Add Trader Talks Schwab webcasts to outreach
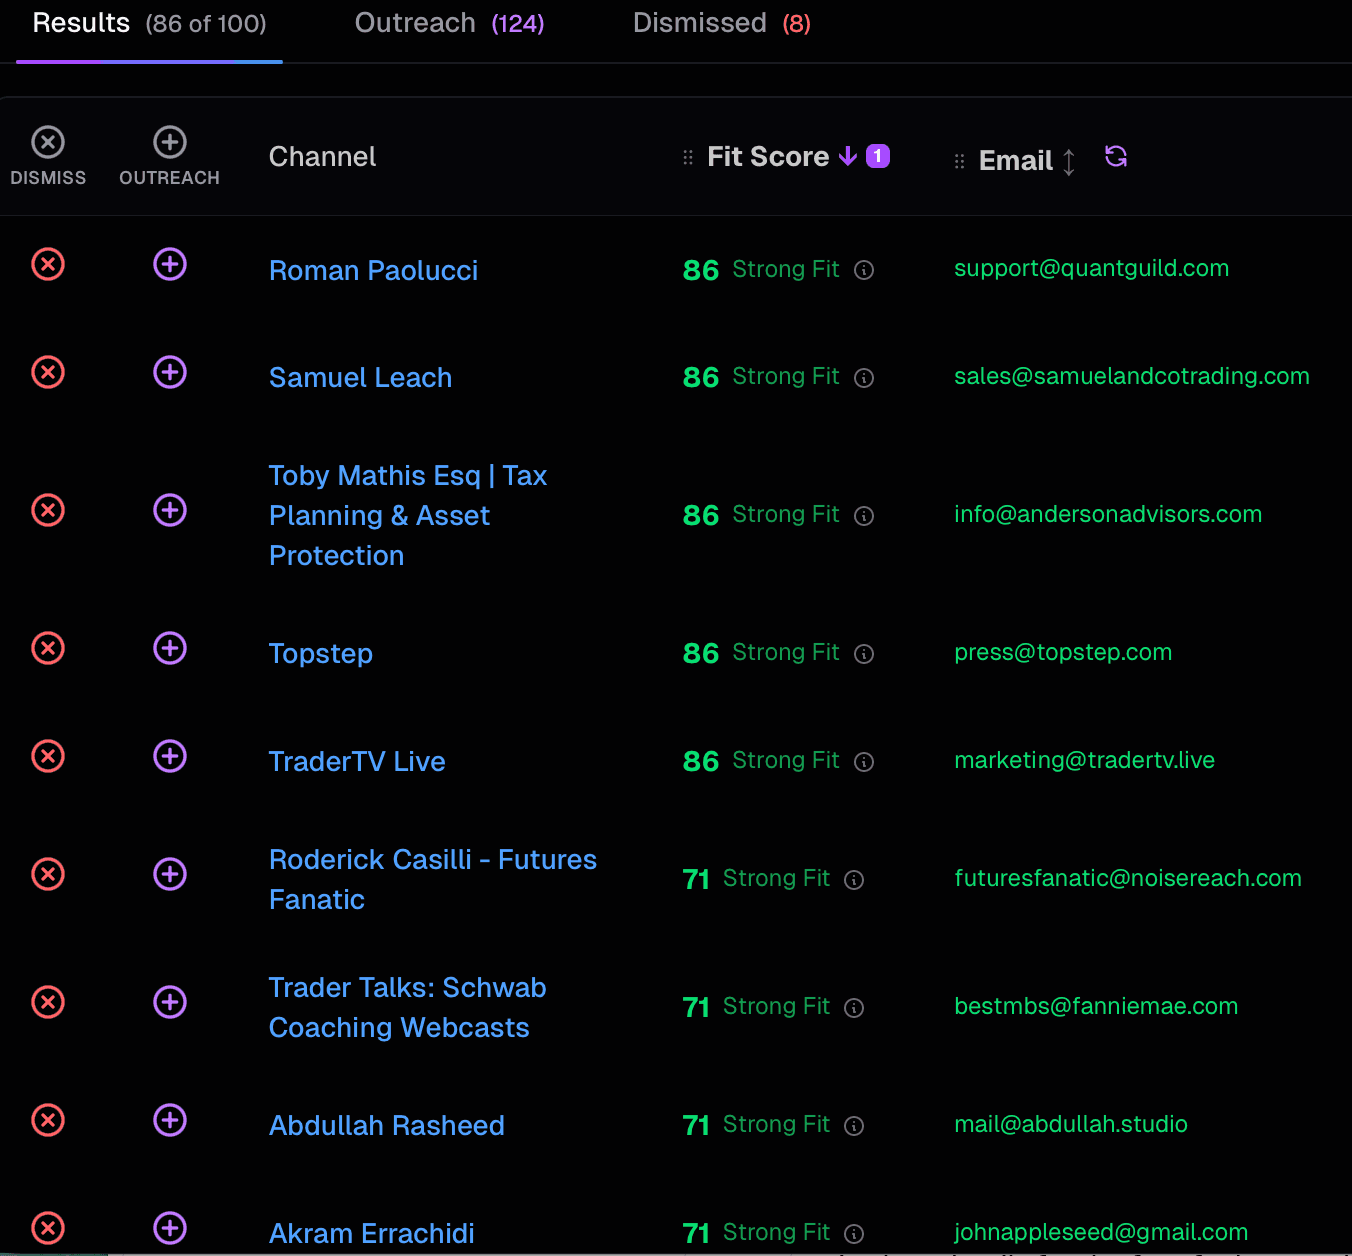The height and width of the screenshot is (1256, 1352). click(x=170, y=1002)
